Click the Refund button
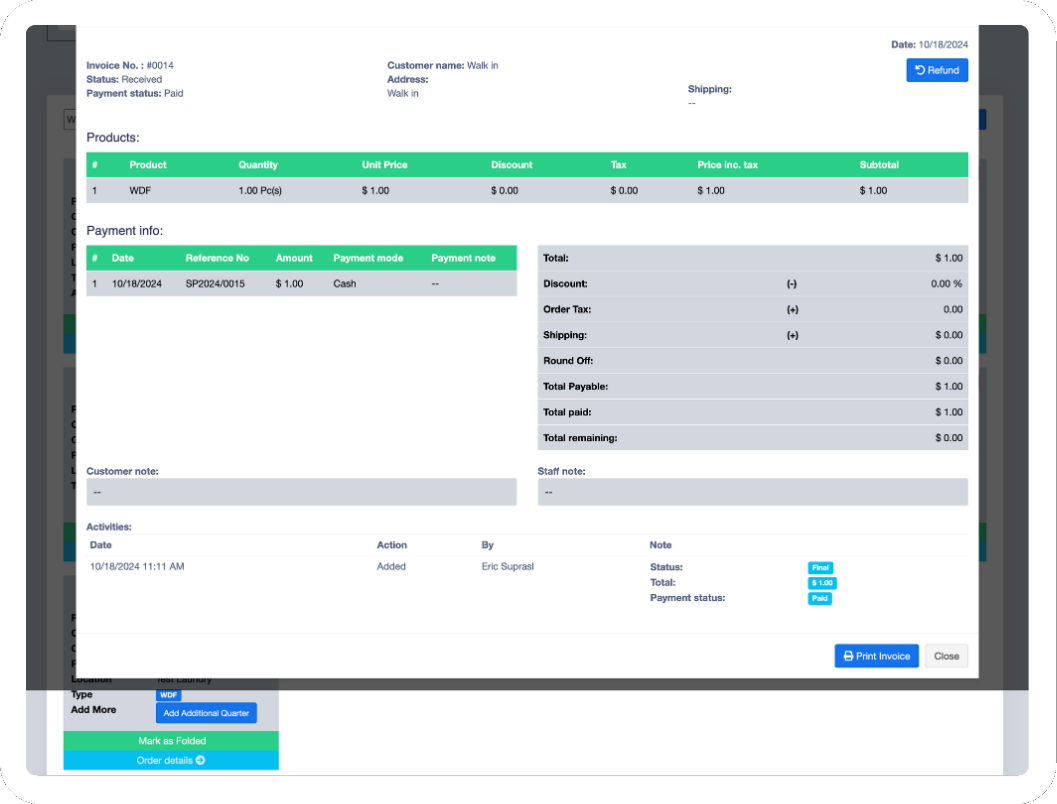 point(937,70)
